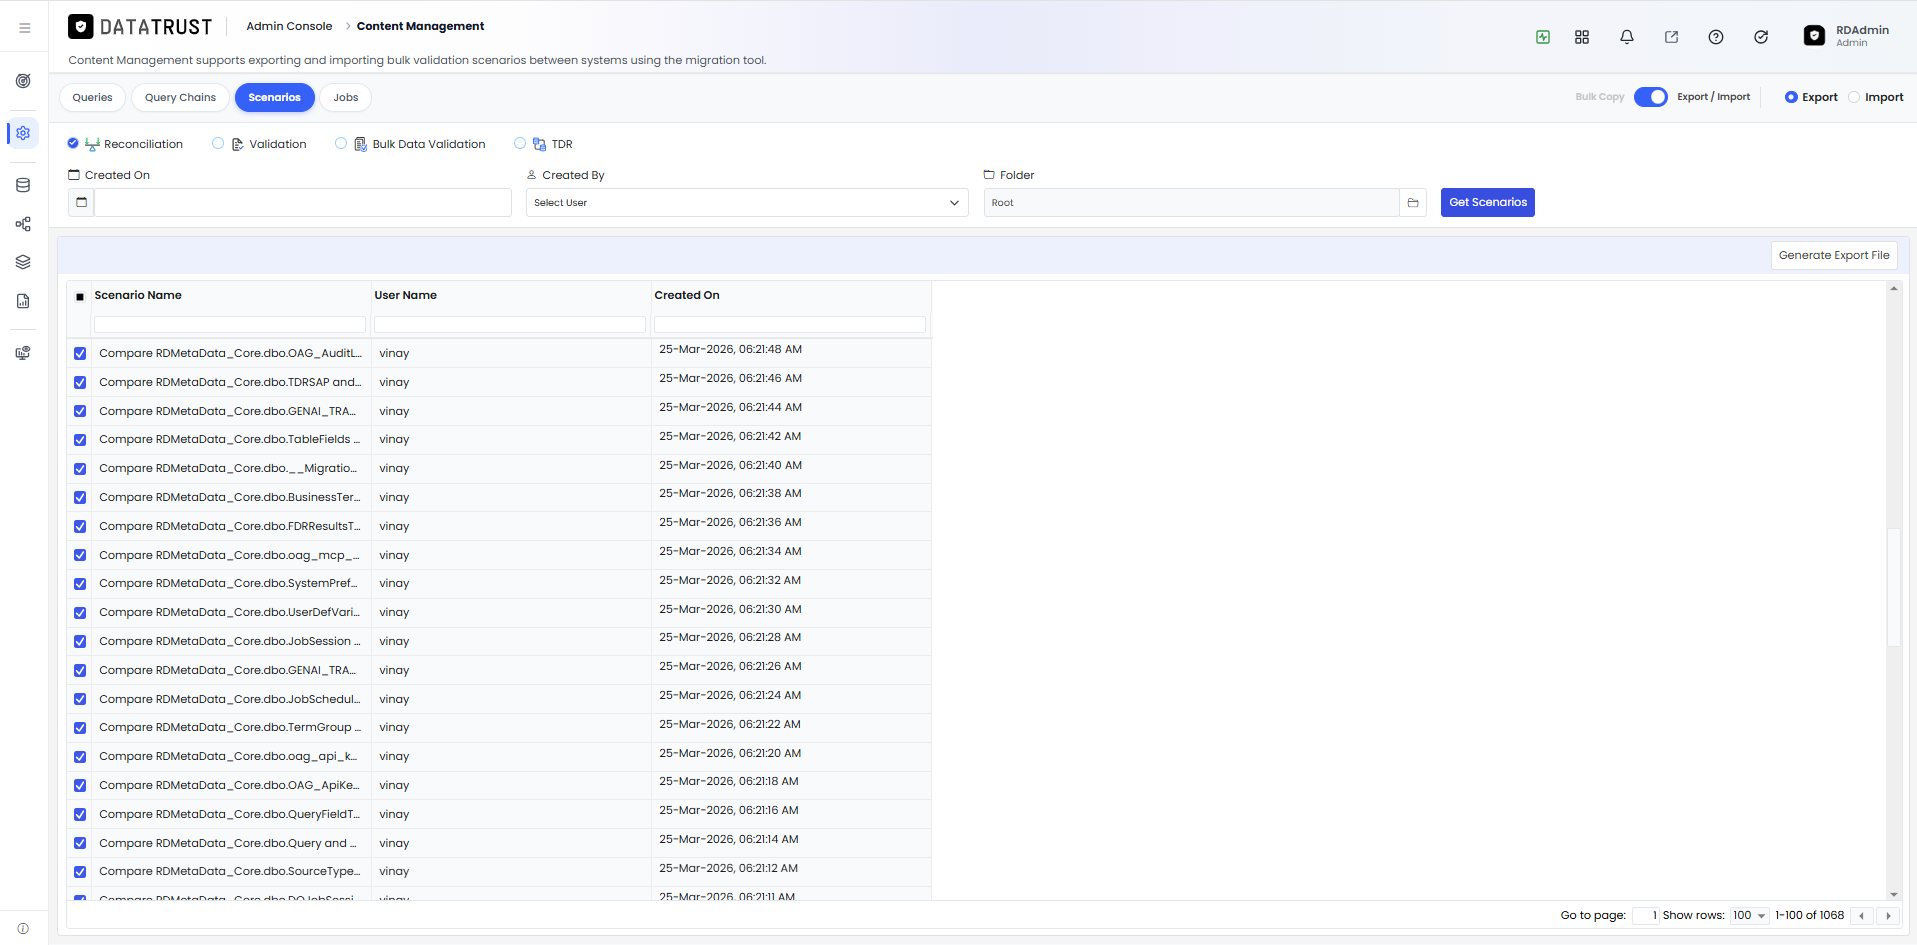The height and width of the screenshot is (945, 1917).
Task: Click 'Compare RDMetaData_Core.dbo.JobSession' row text
Action: [230, 642]
